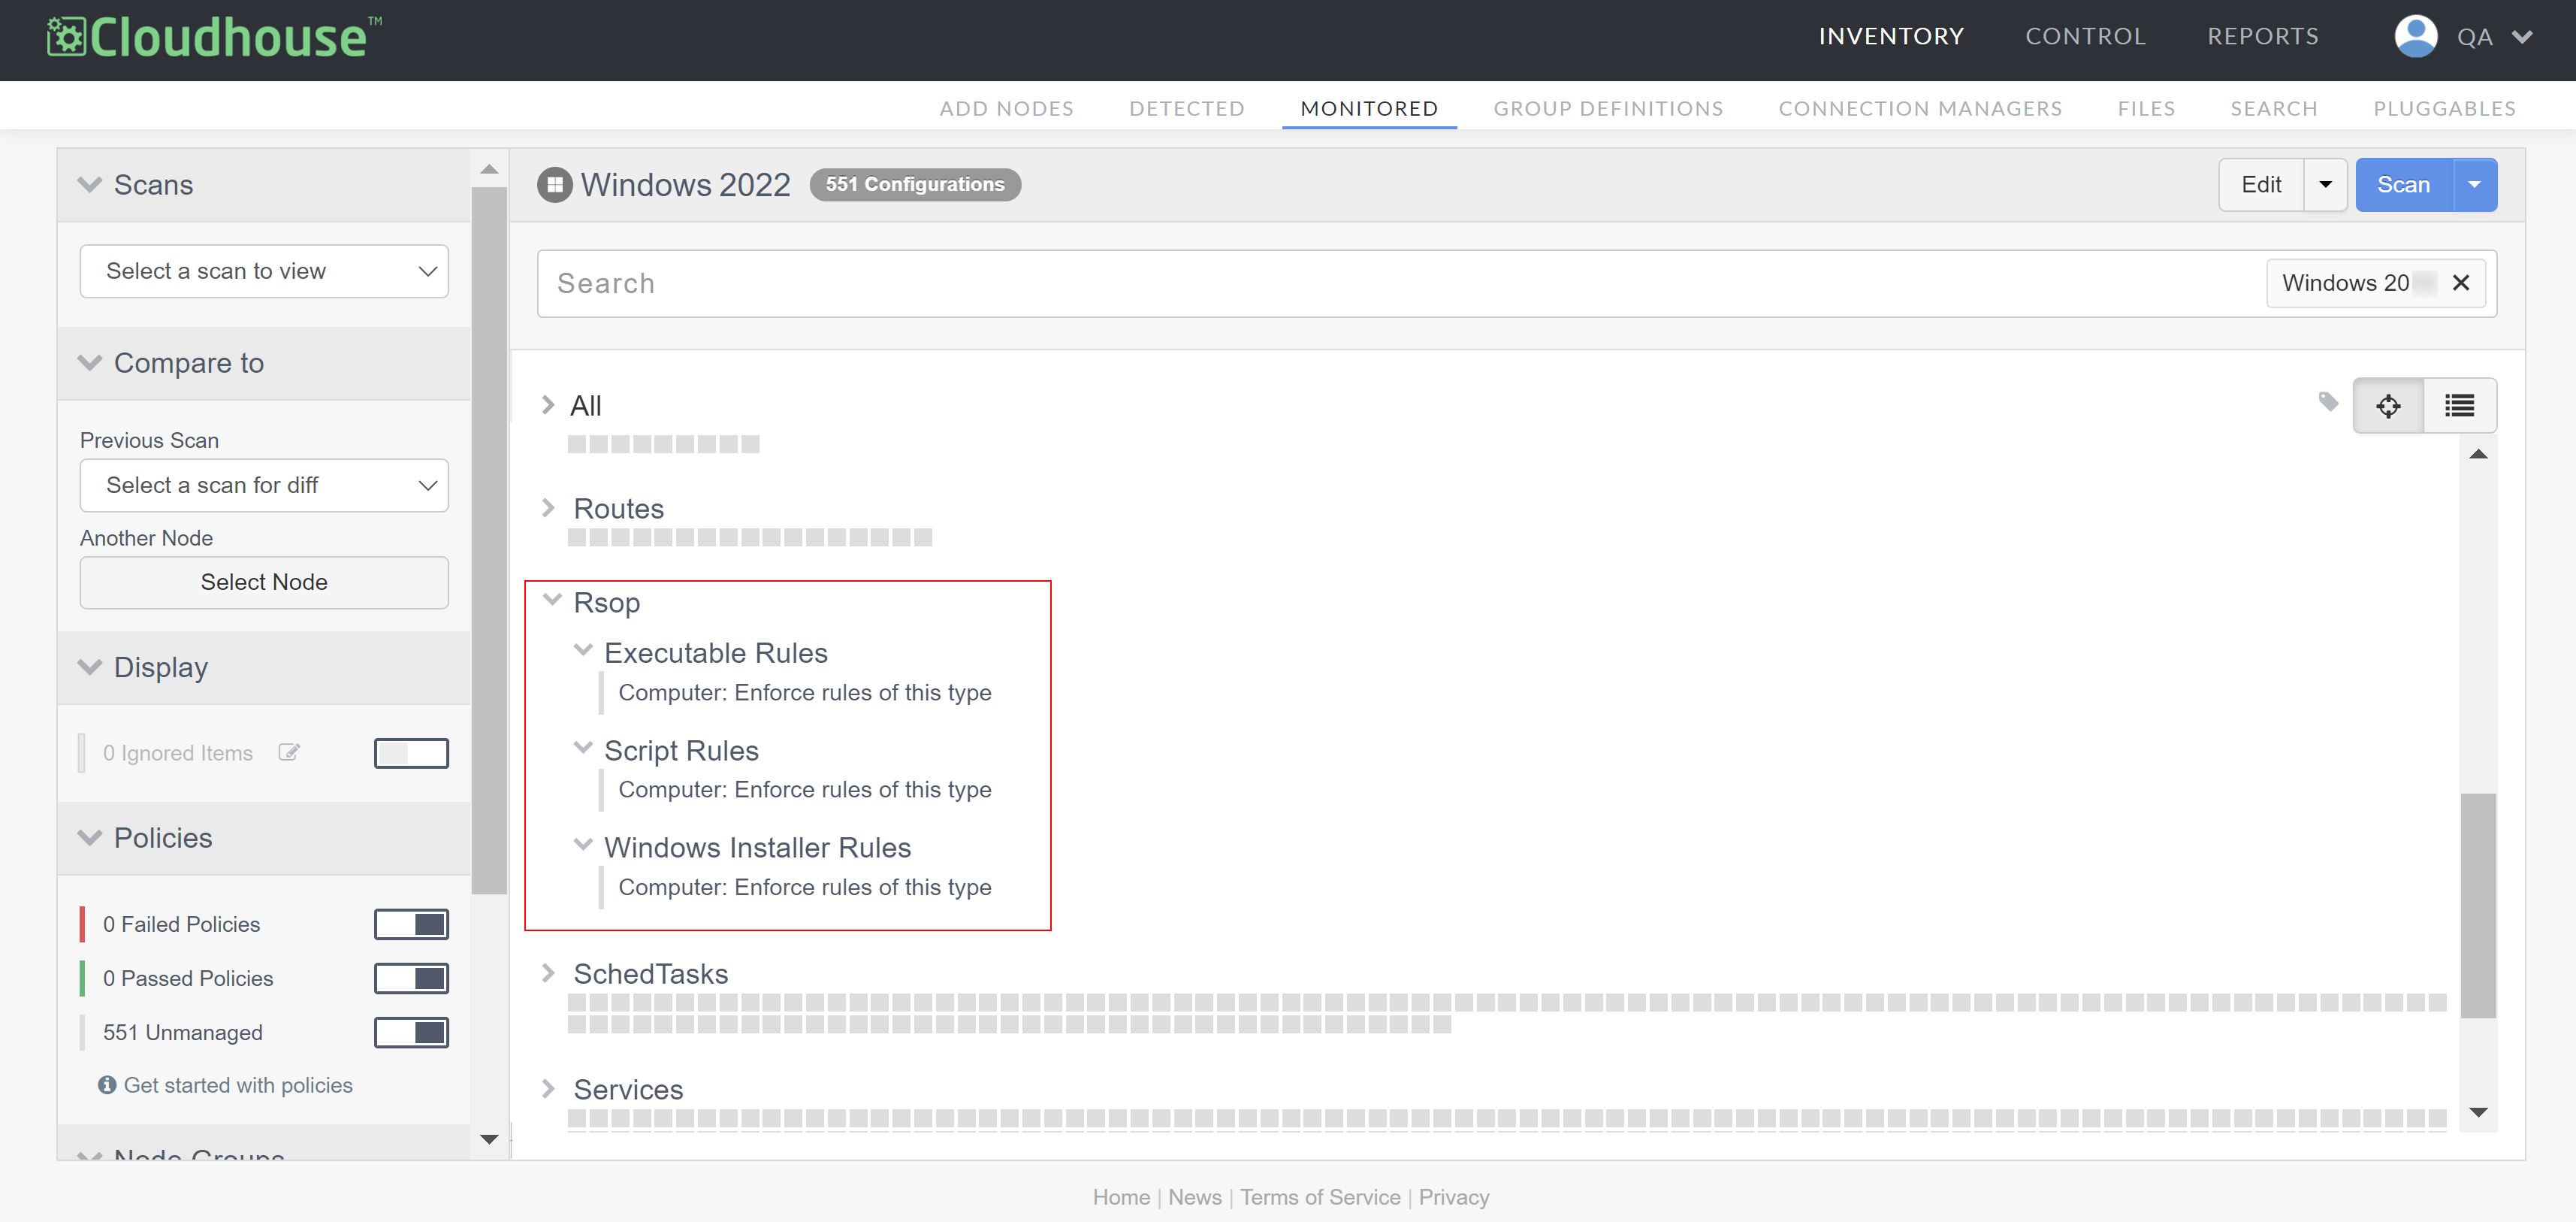Focus the Search input field
The width and height of the screenshot is (2576, 1222).
pos(1400,283)
